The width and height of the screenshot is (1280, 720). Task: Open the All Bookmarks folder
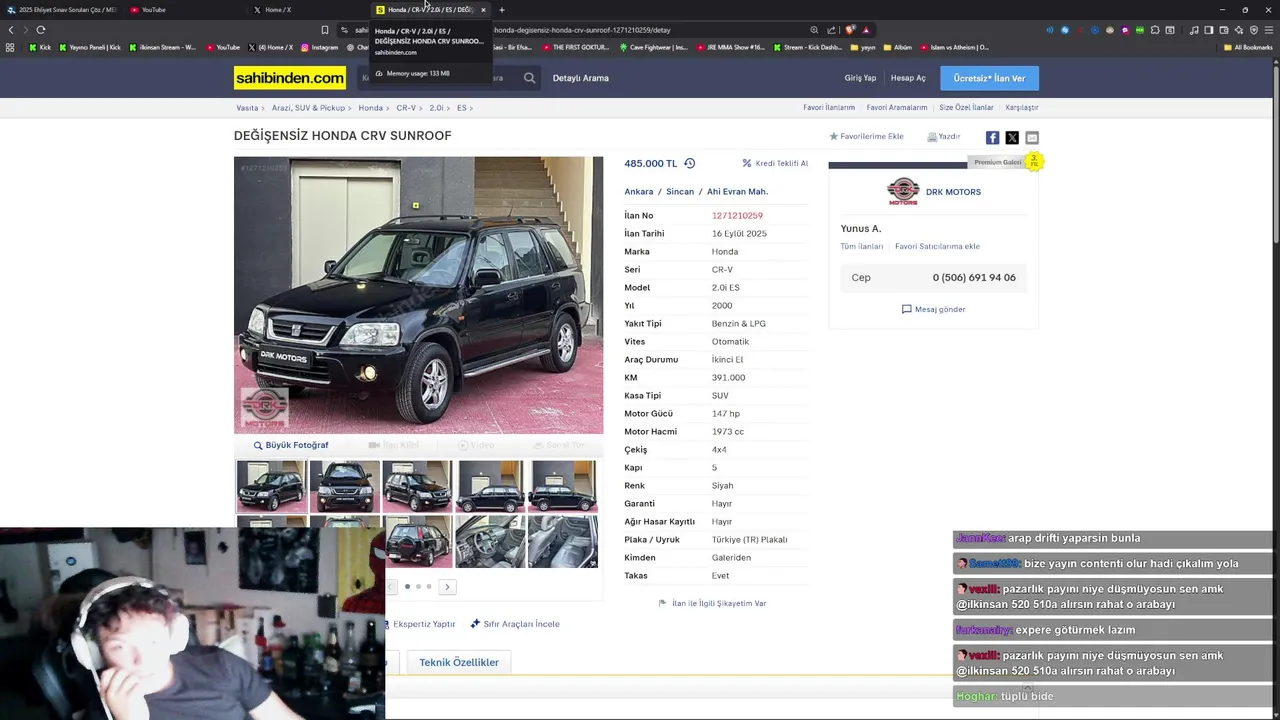(1248, 47)
